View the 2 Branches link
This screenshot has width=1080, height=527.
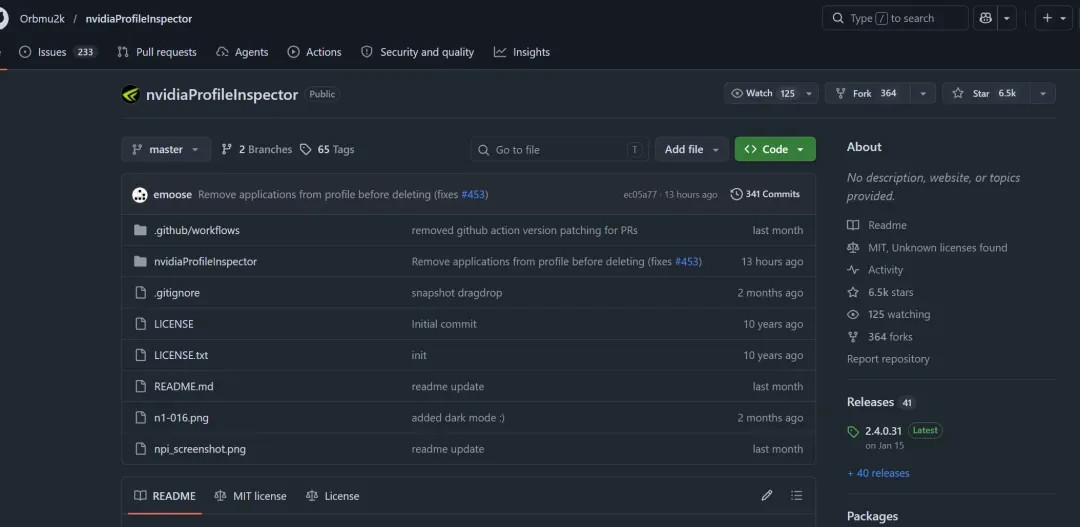256,149
